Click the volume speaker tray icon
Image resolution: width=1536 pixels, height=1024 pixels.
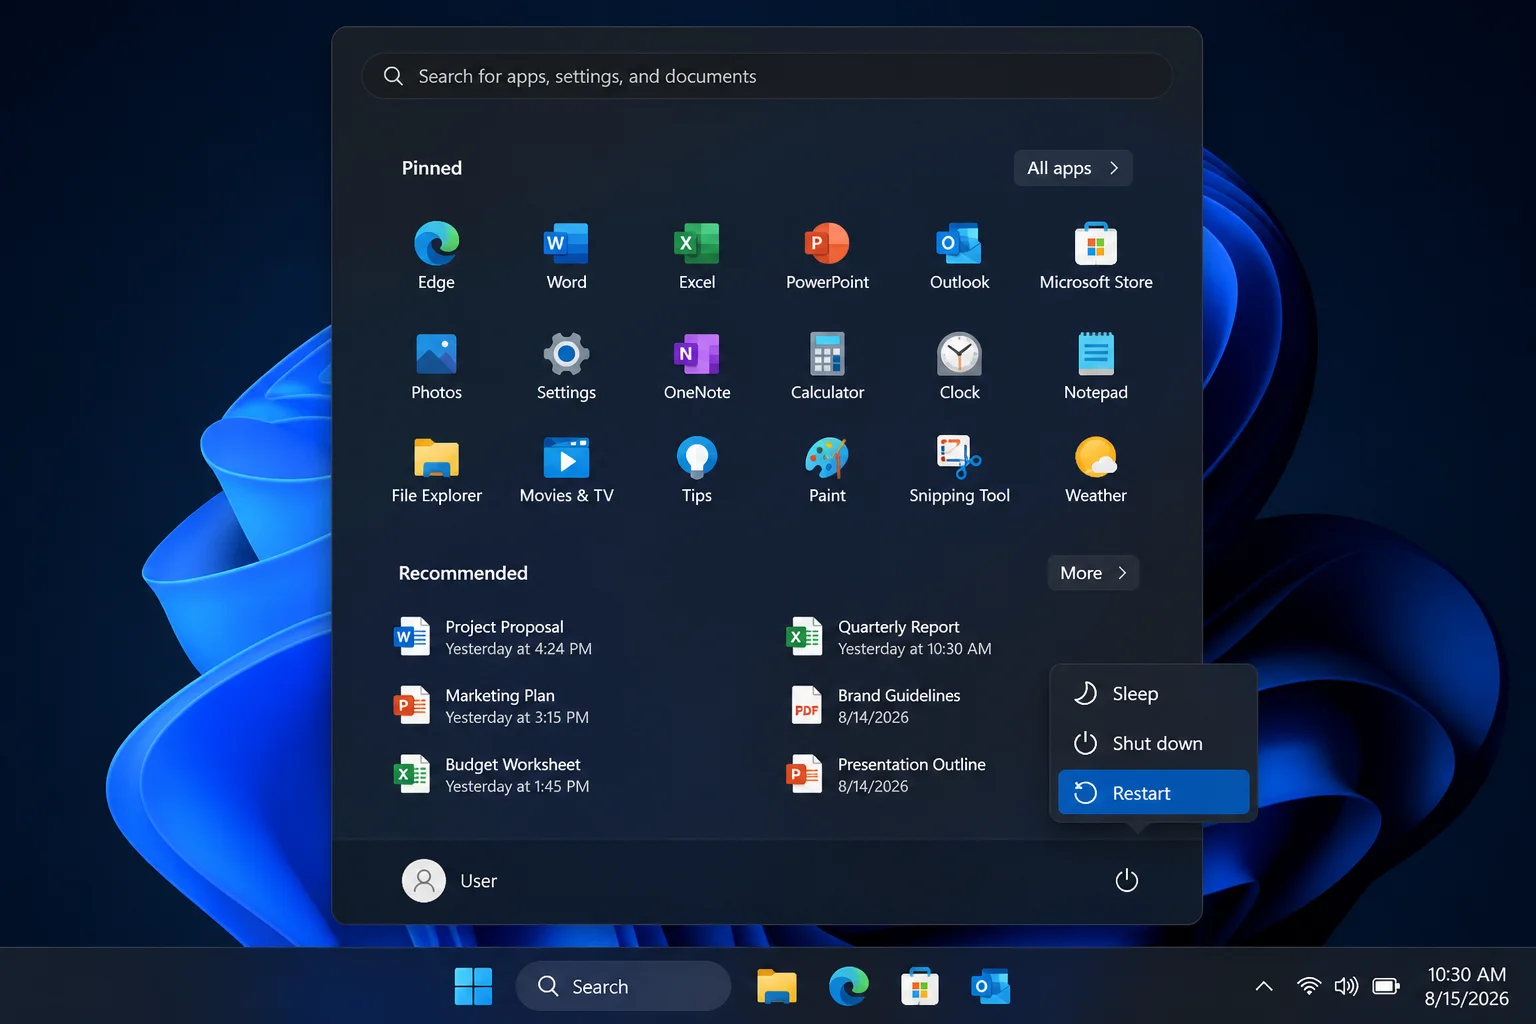pyautogui.click(x=1346, y=987)
